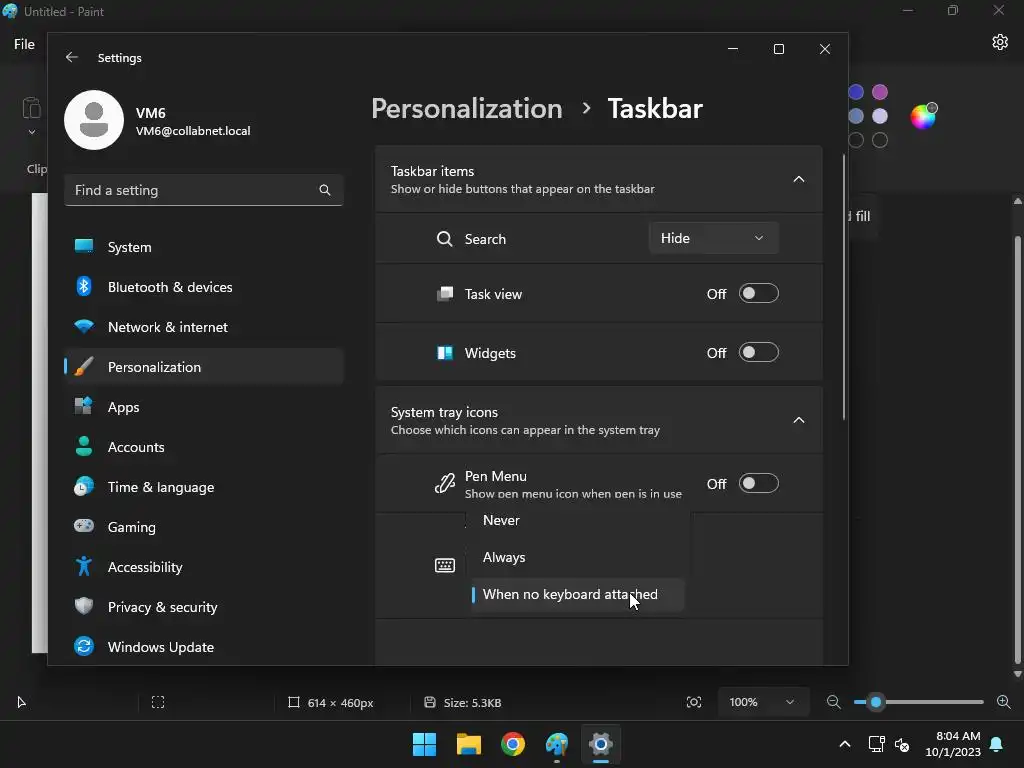Click the Paint vertical scrollbar
Image resolution: width=1024 pixels, height=768 pixels.
[x=1017, y=451]
